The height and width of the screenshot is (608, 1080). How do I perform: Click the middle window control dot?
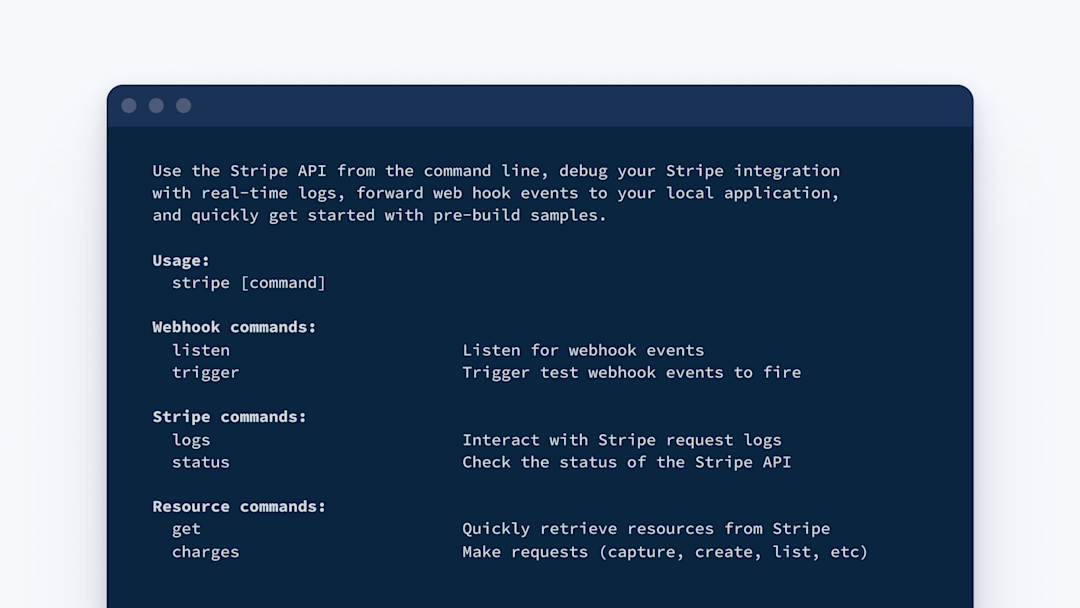(x=156, y=105)
